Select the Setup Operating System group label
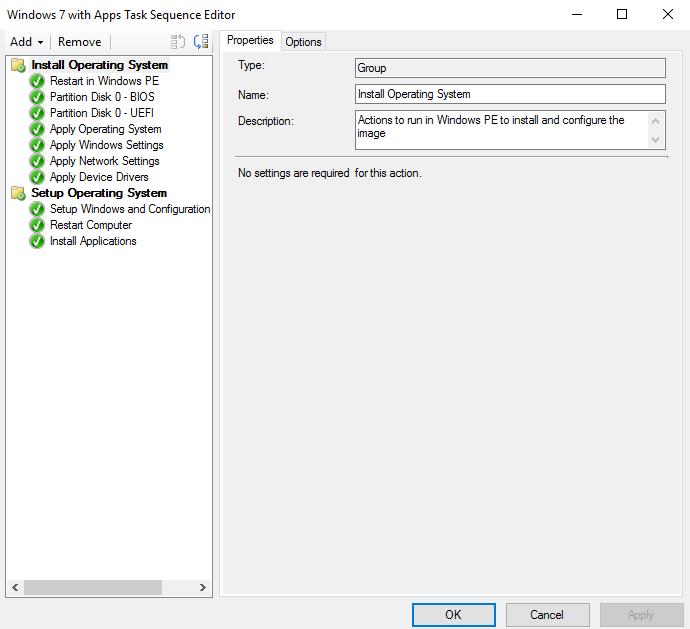The height and width of the screenshot is (629, 690). pyautogui.click(x=99, y=193)
